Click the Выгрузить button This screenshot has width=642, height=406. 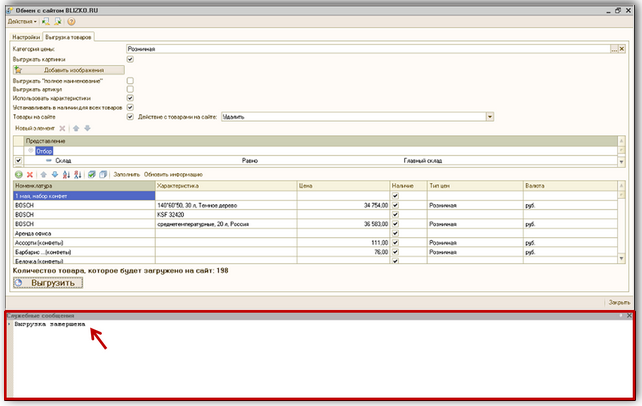(48, 283)
